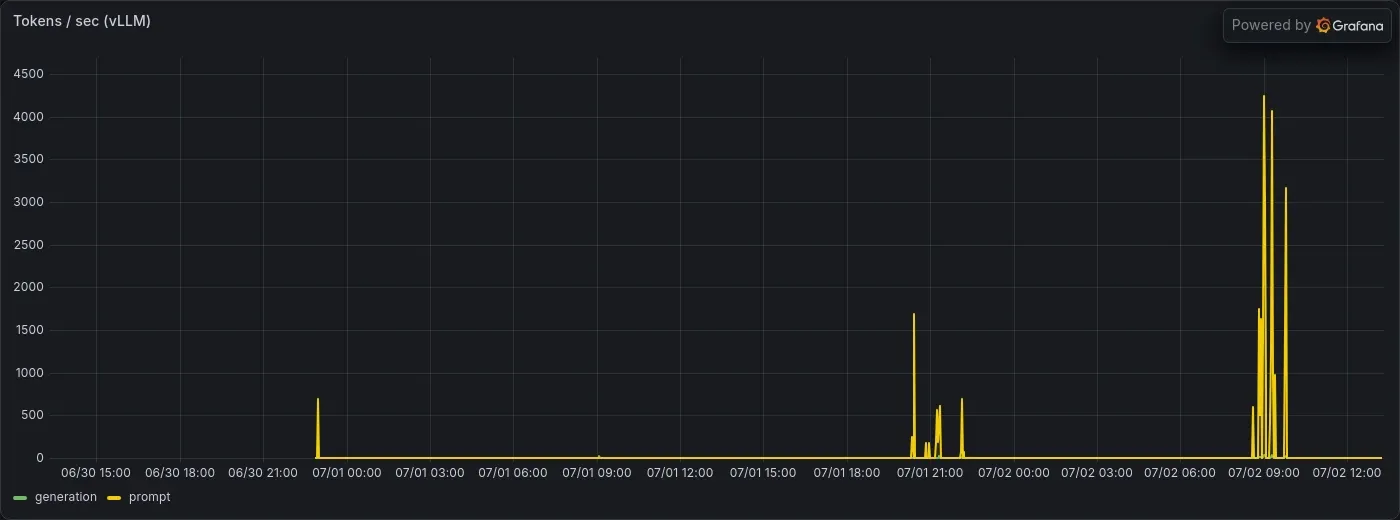Click the 06/30 15:00 time axis label
Viewport: 1400px width, 520px height.
click(96, 472)
